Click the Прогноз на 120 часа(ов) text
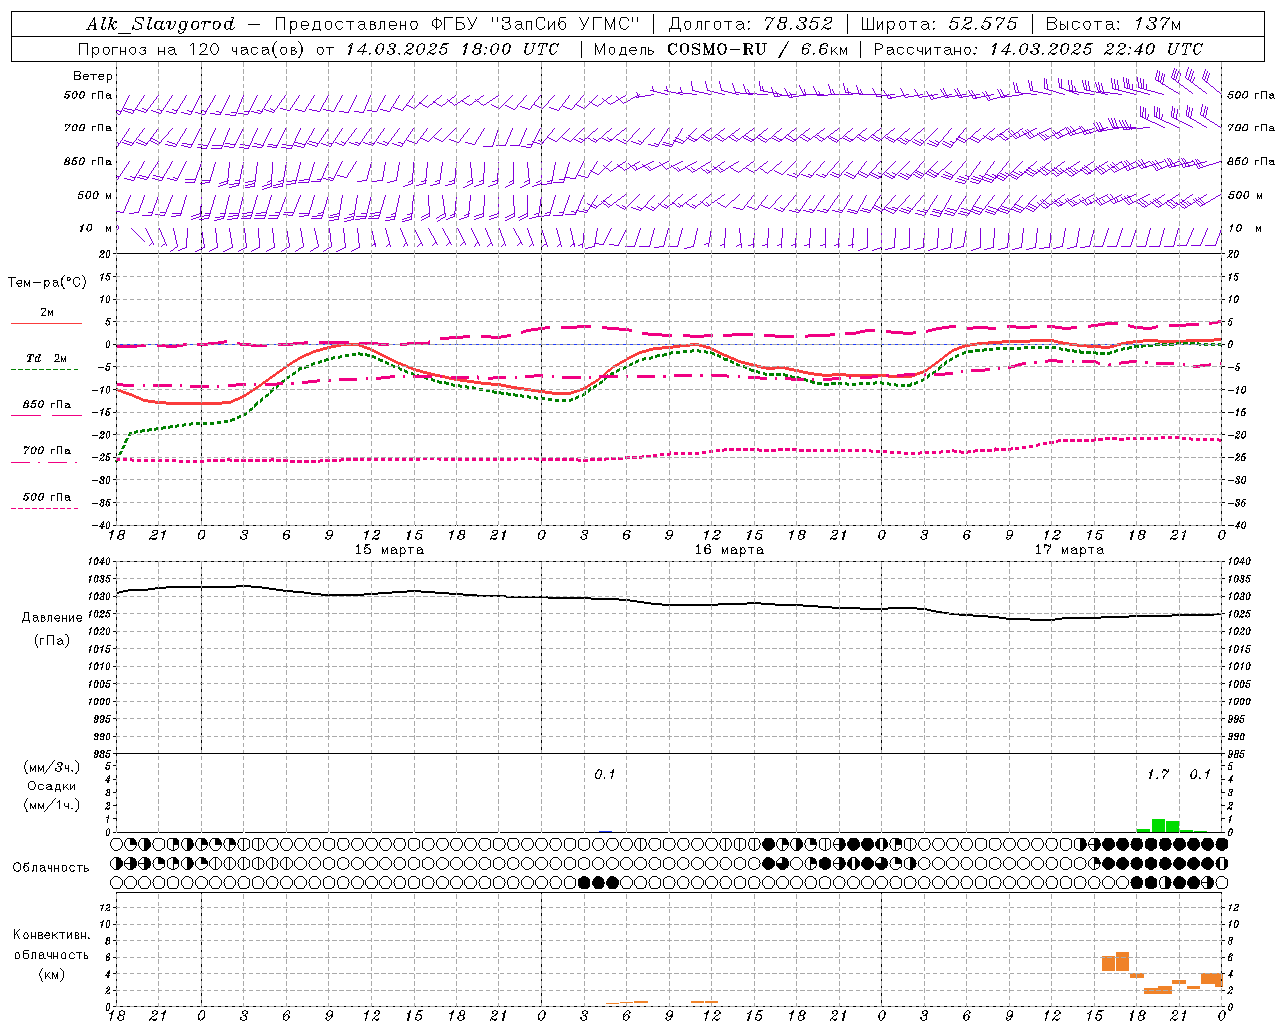Screen dimensions: 1280x1024 click(x=193, y=49)
